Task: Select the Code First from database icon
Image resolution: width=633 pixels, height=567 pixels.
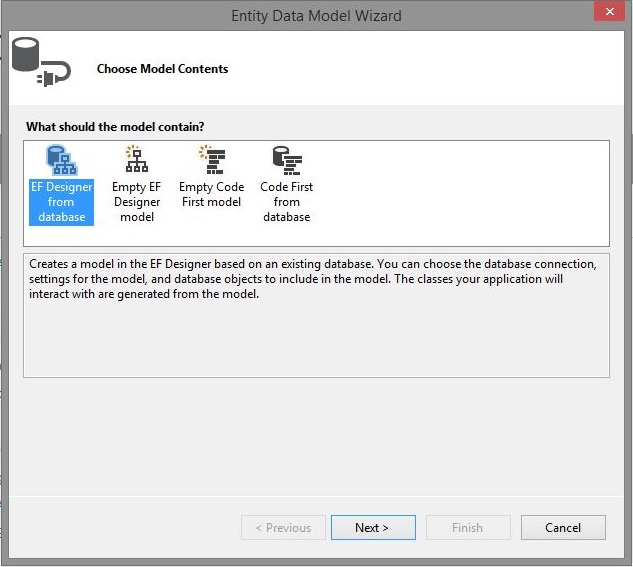Action: click(286, 160)
